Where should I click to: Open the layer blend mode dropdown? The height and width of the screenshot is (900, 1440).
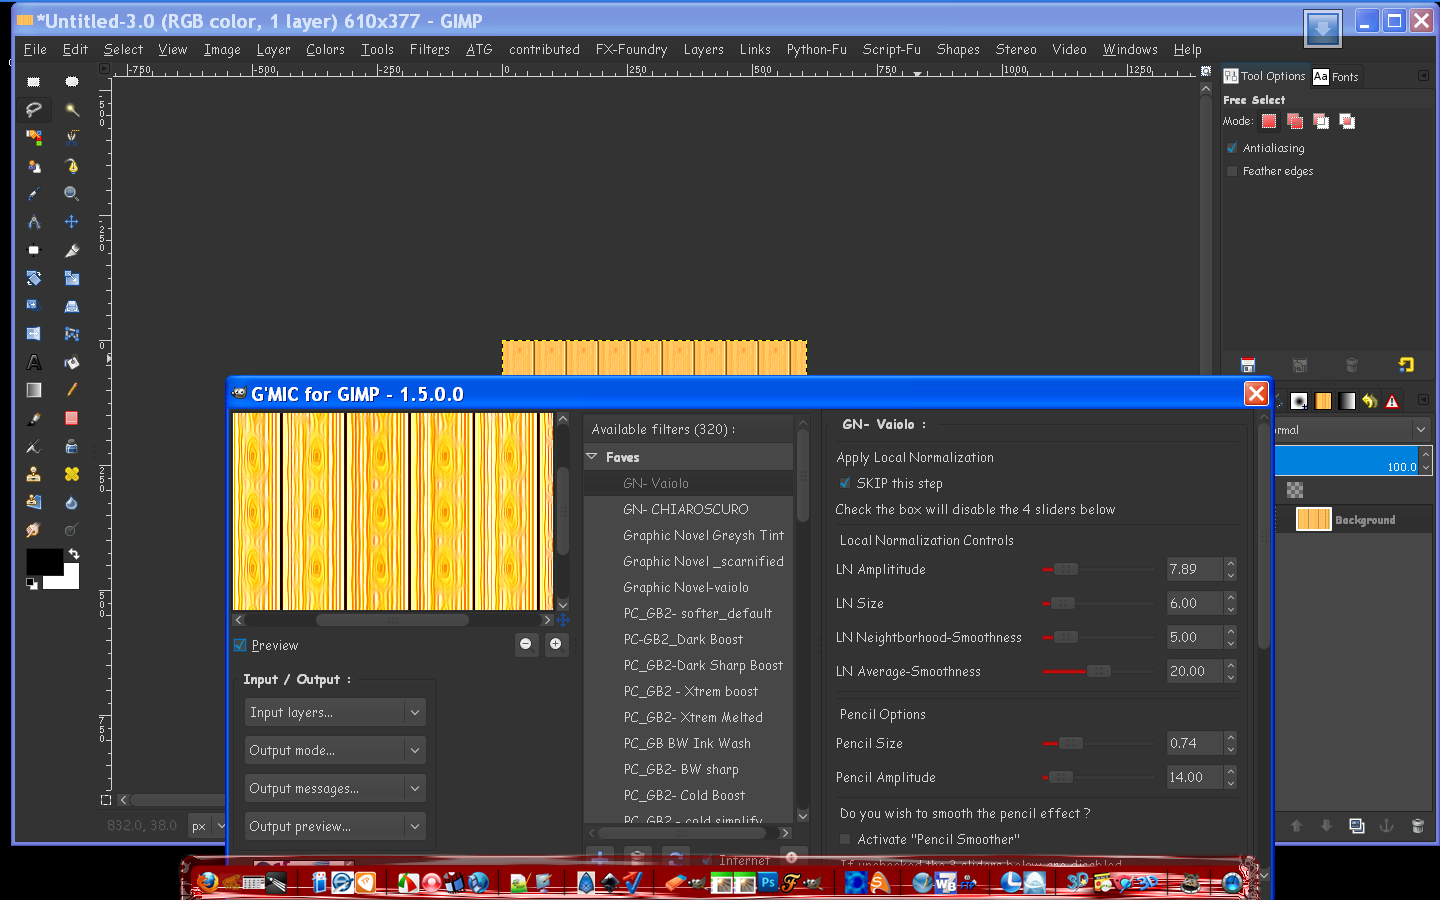click(x=1352, y=430)
